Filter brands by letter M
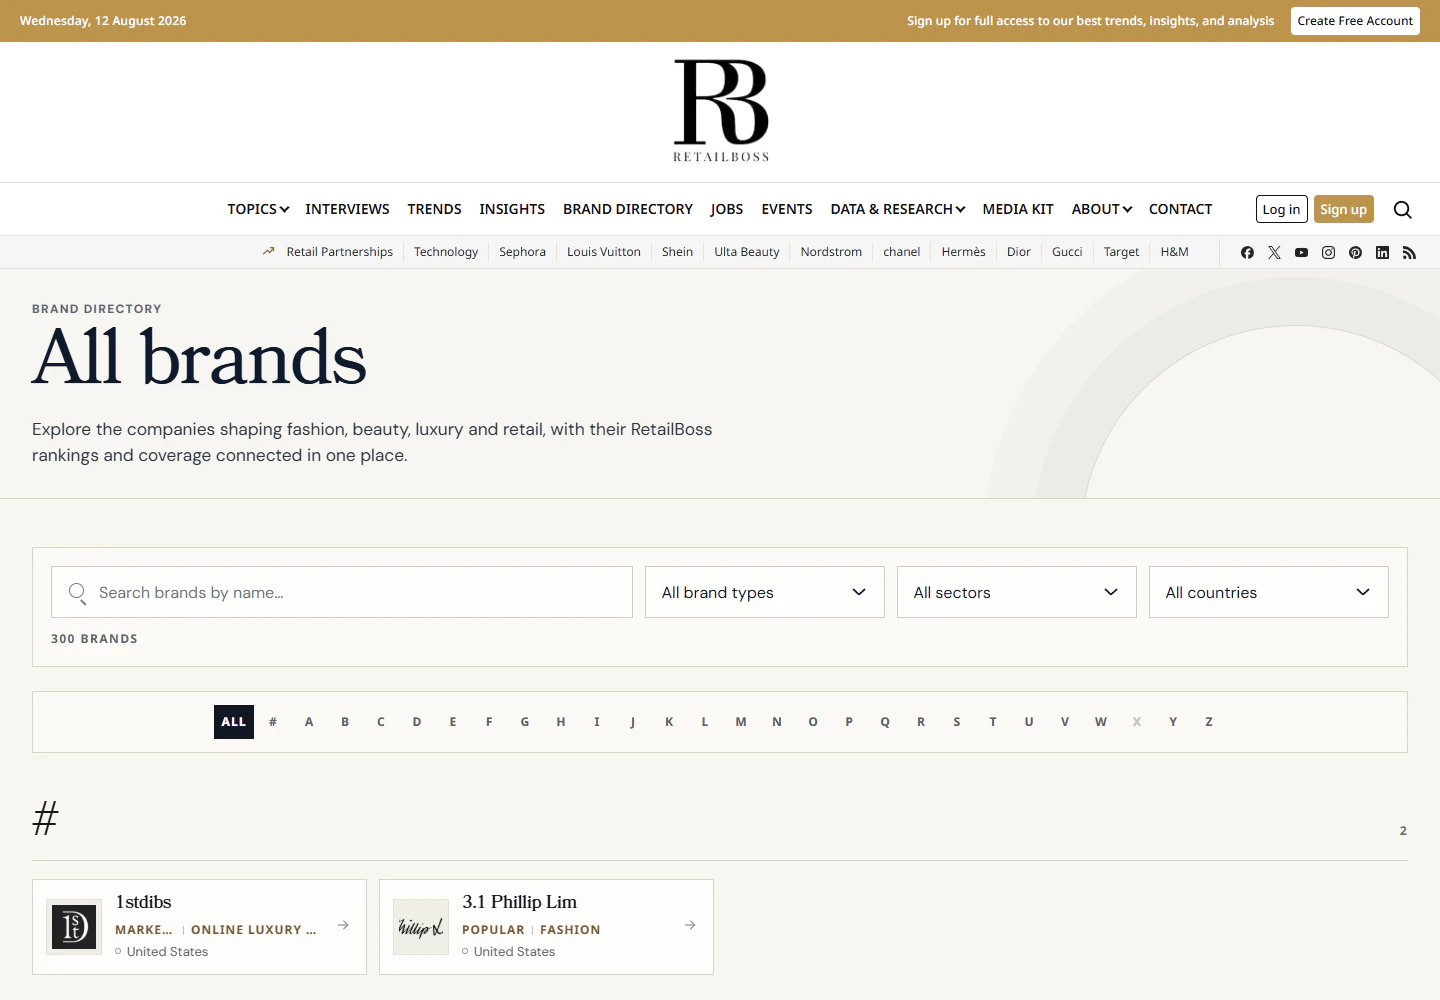The height and width of the screenshot is (1000, 1440). click(x=741, y=722)
